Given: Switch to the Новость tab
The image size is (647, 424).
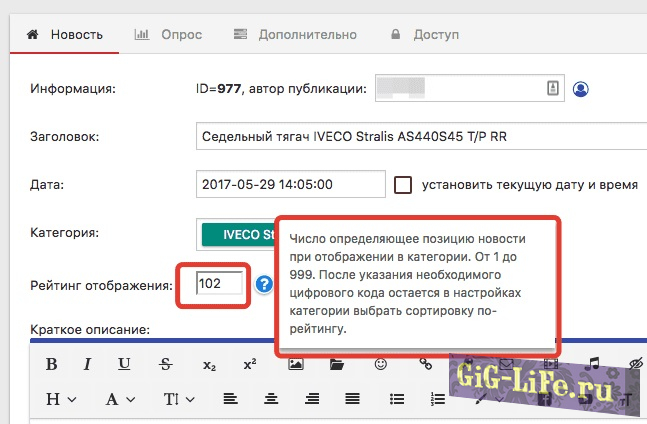Looking at the screenshot, I should (65, 35).
